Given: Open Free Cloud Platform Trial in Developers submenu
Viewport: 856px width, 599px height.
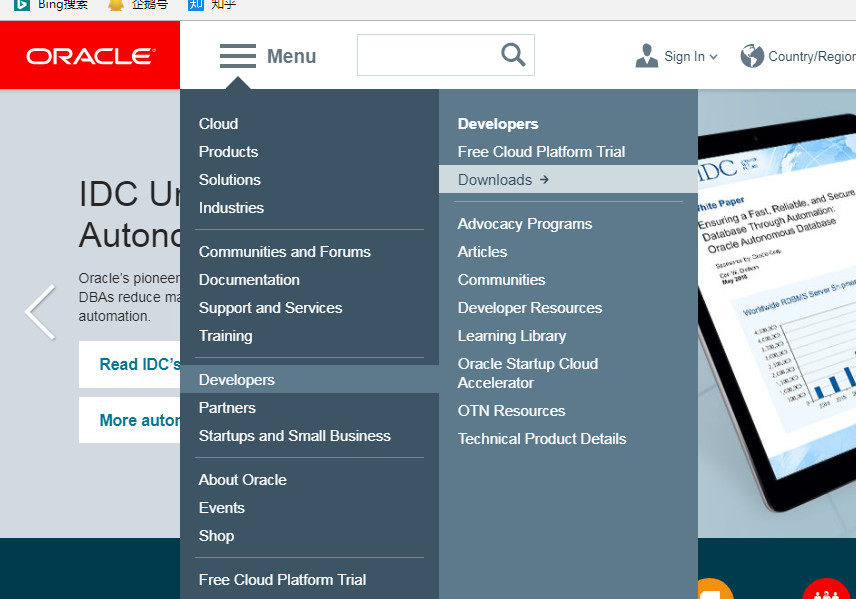Looking at the screenshot, I should pyautogui.click(x=542, y=152).
